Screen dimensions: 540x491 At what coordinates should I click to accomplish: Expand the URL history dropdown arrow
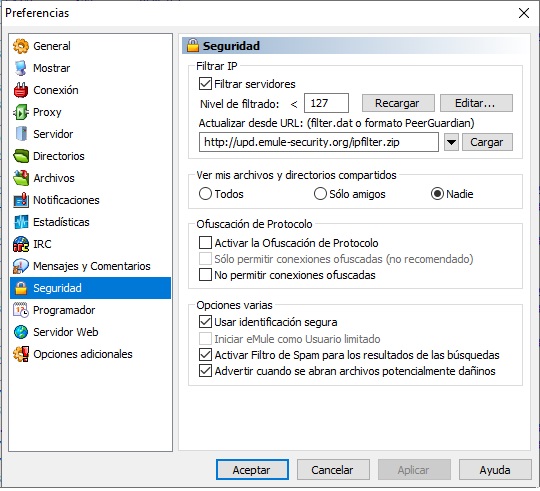point(451,142)
